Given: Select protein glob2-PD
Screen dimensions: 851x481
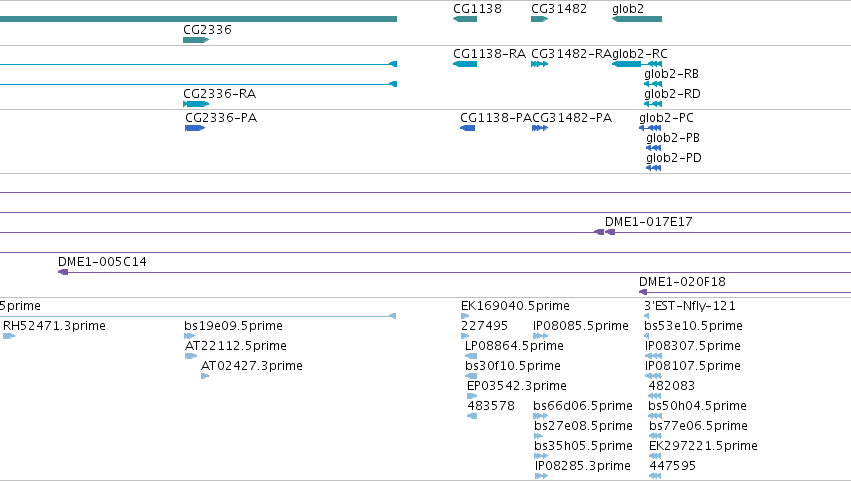Looking at the screenshot, I should click(x=653, y=168).
